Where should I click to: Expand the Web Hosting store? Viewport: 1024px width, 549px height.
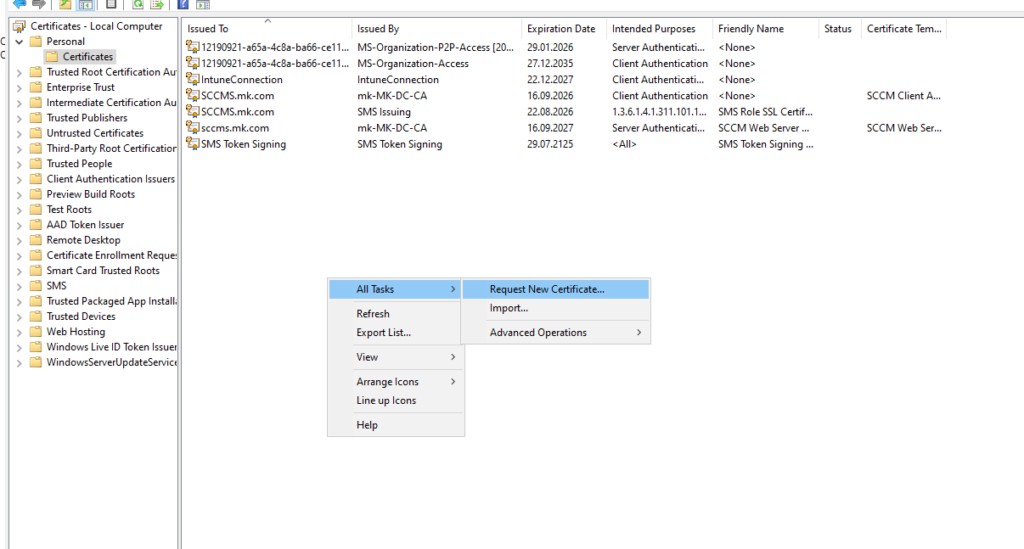point(20,332)
